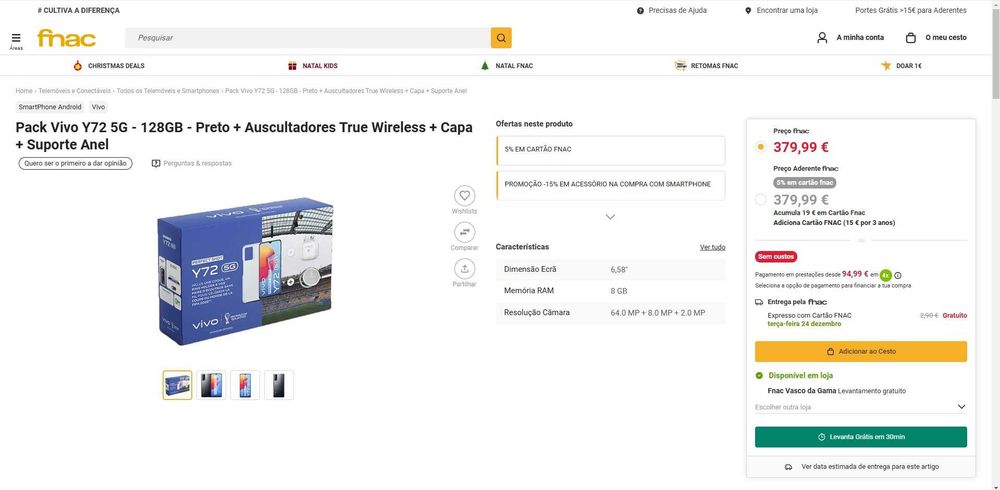
Task: Click Todos os Telemóveis e Smartphones breadcrumb
Action: [x=168, y=91]
